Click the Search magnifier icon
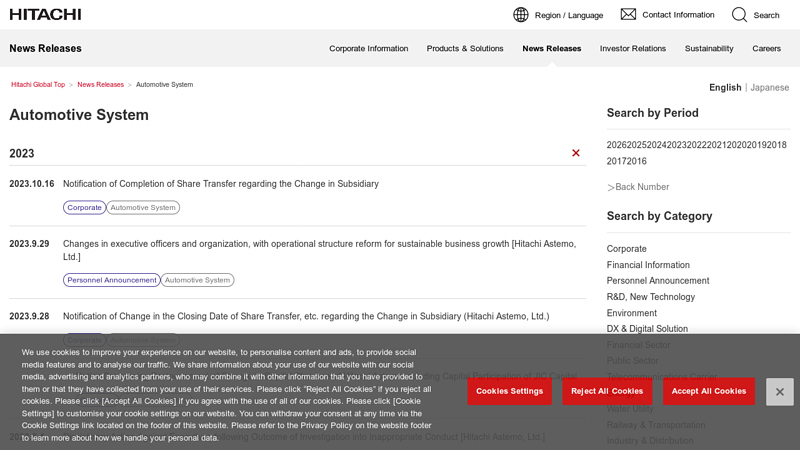The image size is (800, 450). pyautogui.click(x=739, y=15)
